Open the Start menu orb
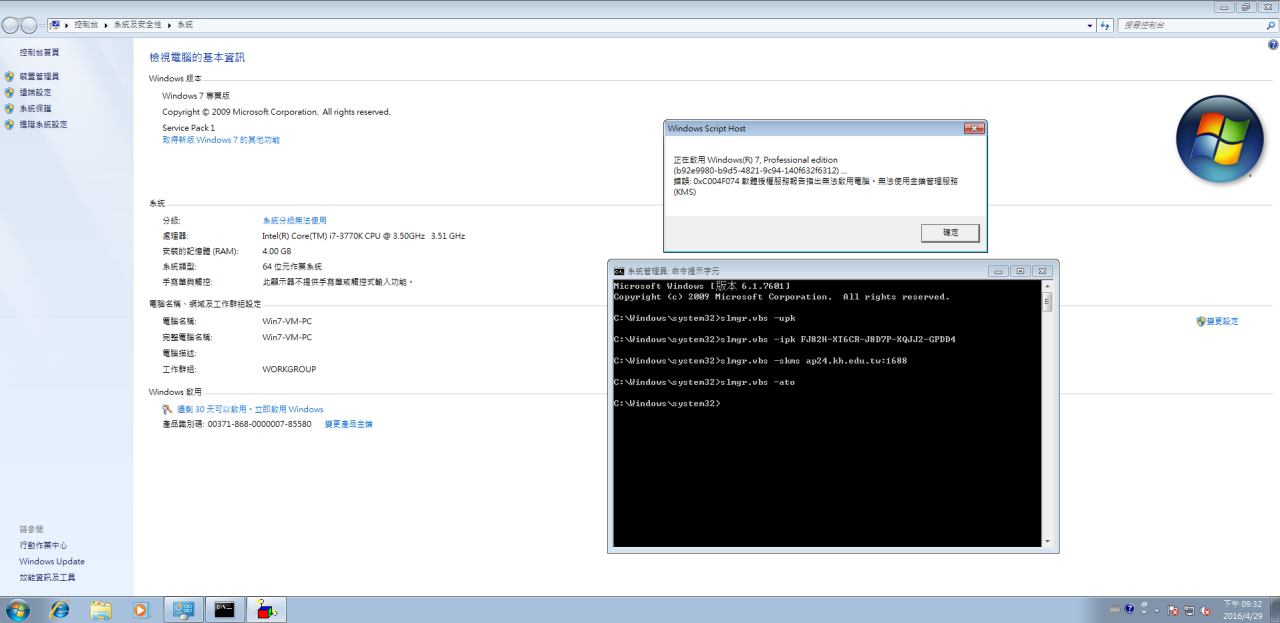Image resolution: width=1280 pixels, height=623 pixels. pos(18,609)
